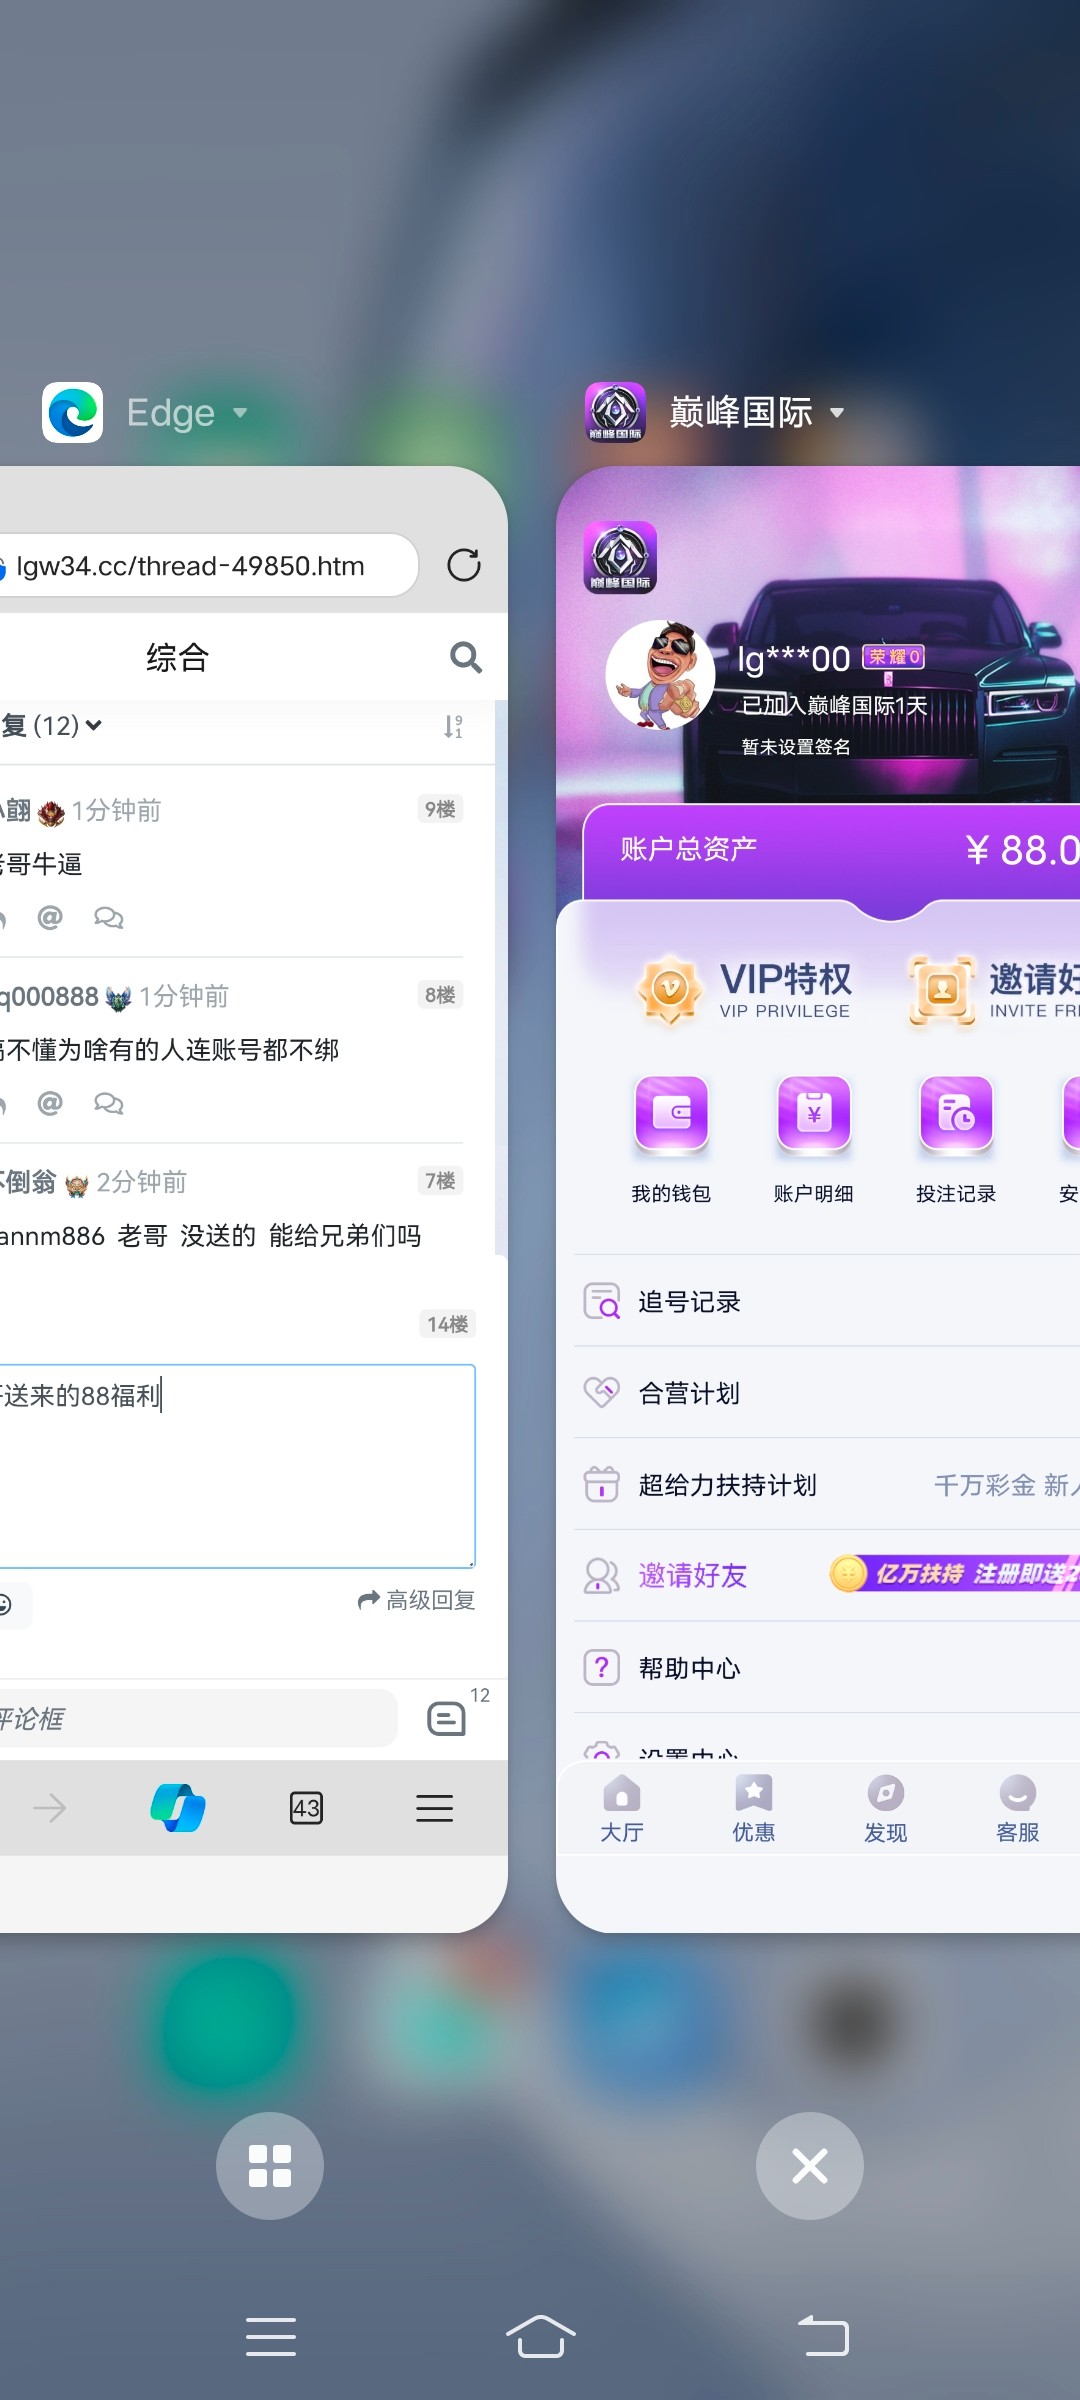
Task: Click the reply text box containing 88福利
Action: point(236,1465)
